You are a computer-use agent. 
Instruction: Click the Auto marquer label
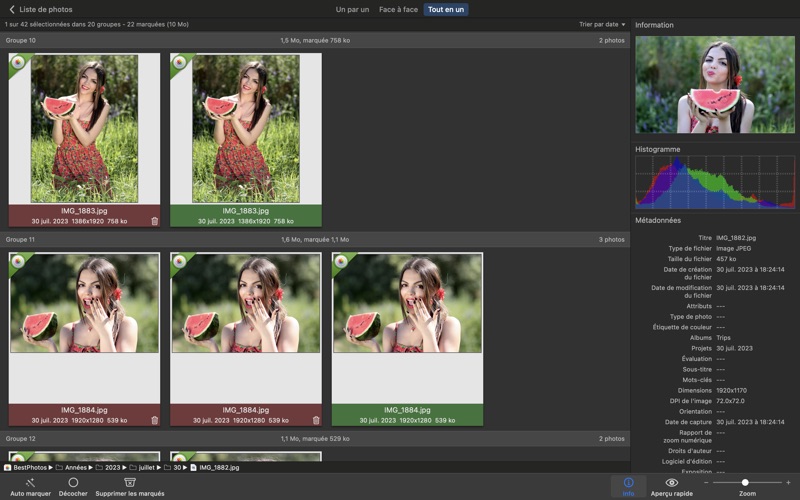pyautogui.click(x=30, y=493)
